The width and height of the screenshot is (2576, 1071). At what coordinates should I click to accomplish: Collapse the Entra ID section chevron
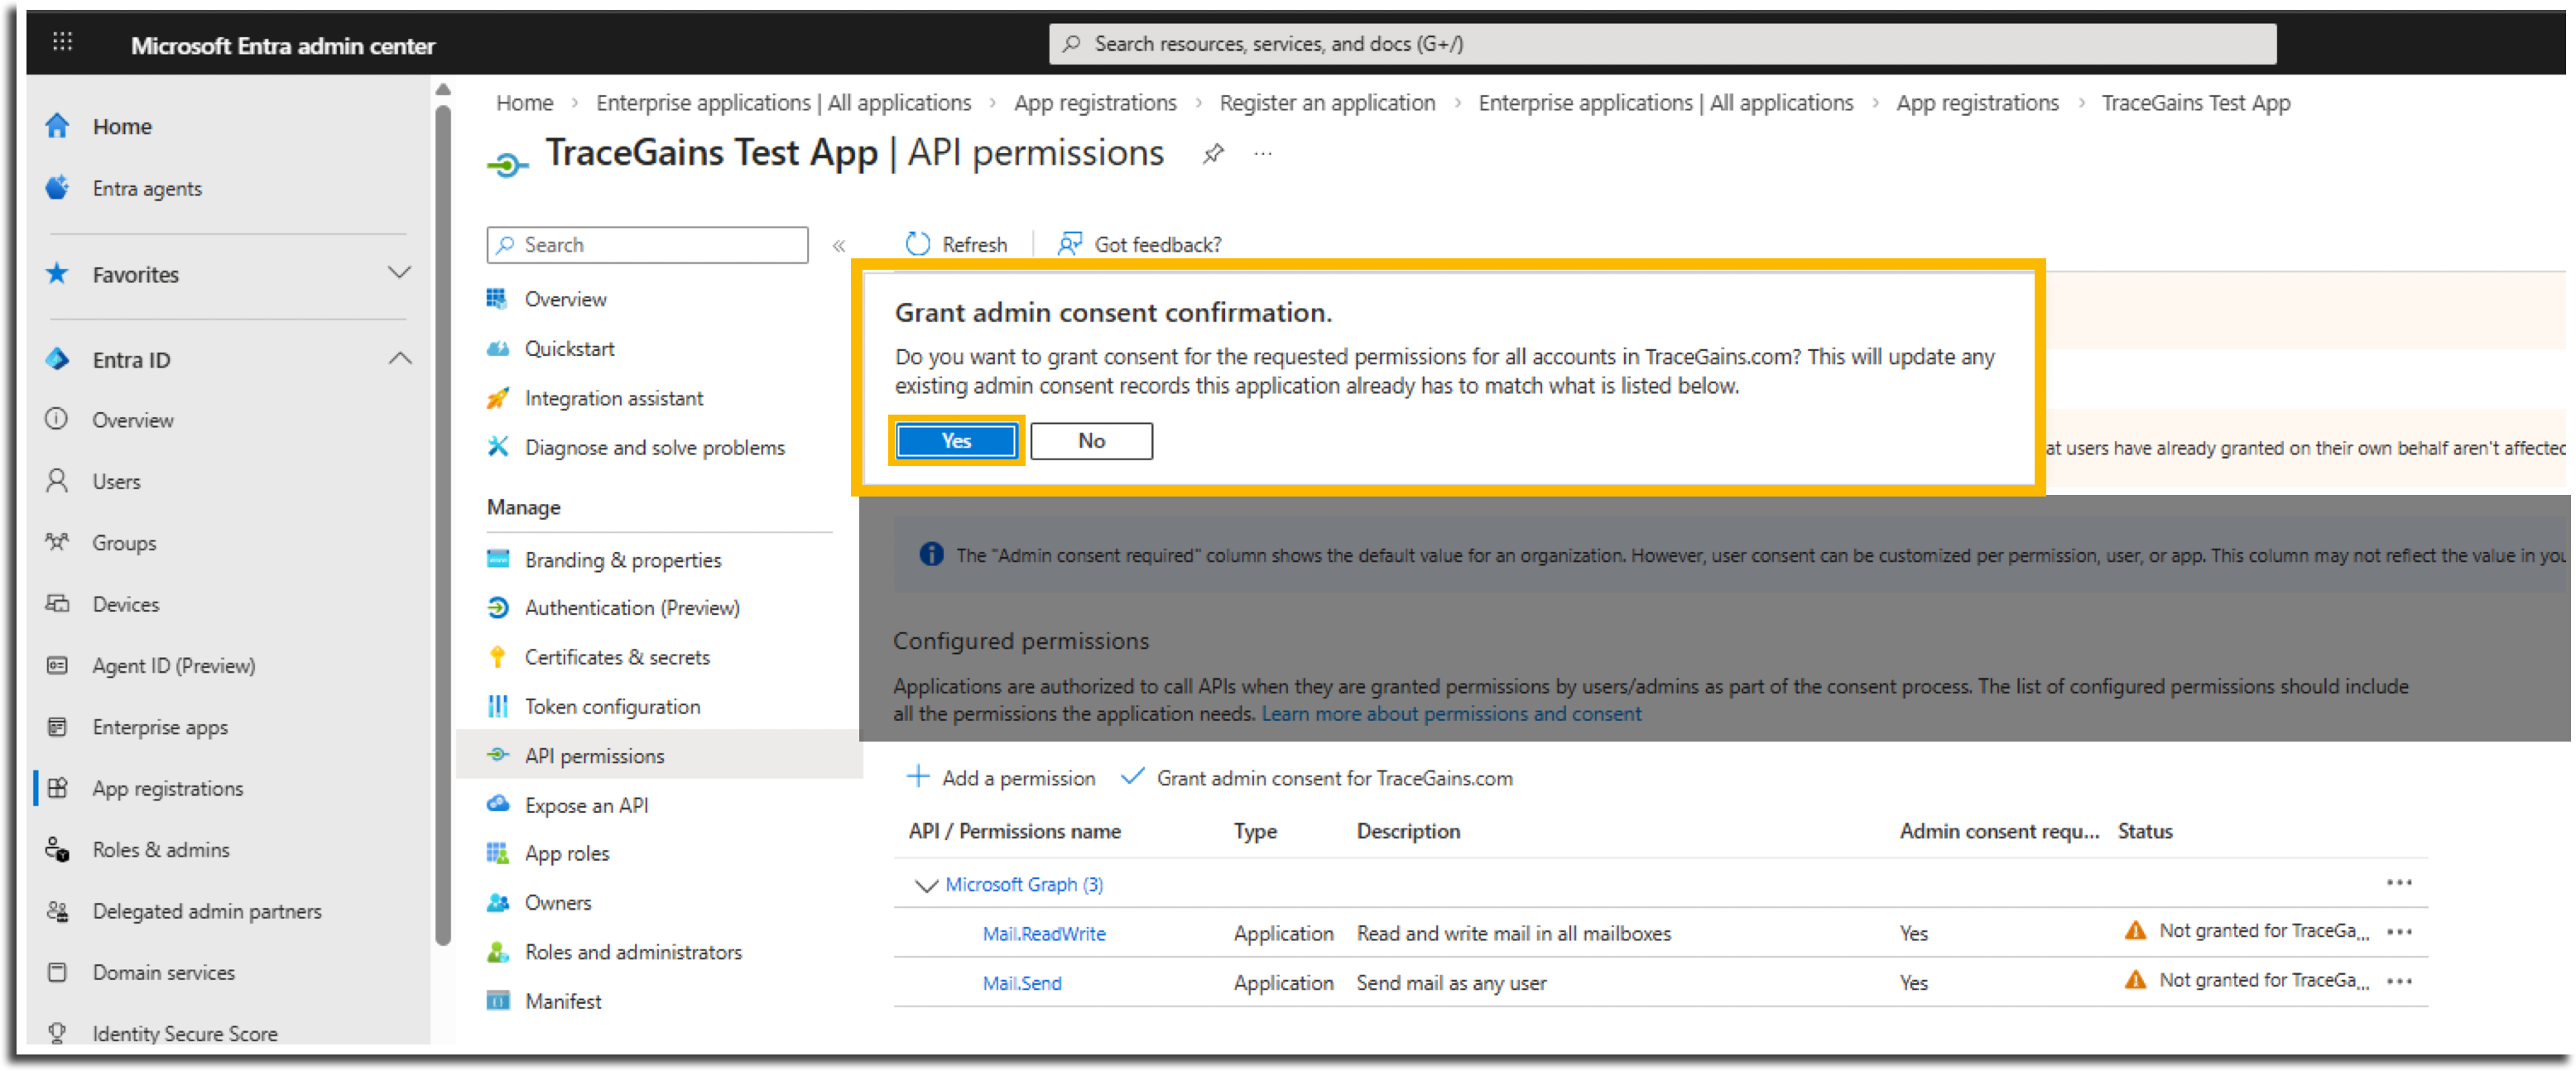coord(400,359)
